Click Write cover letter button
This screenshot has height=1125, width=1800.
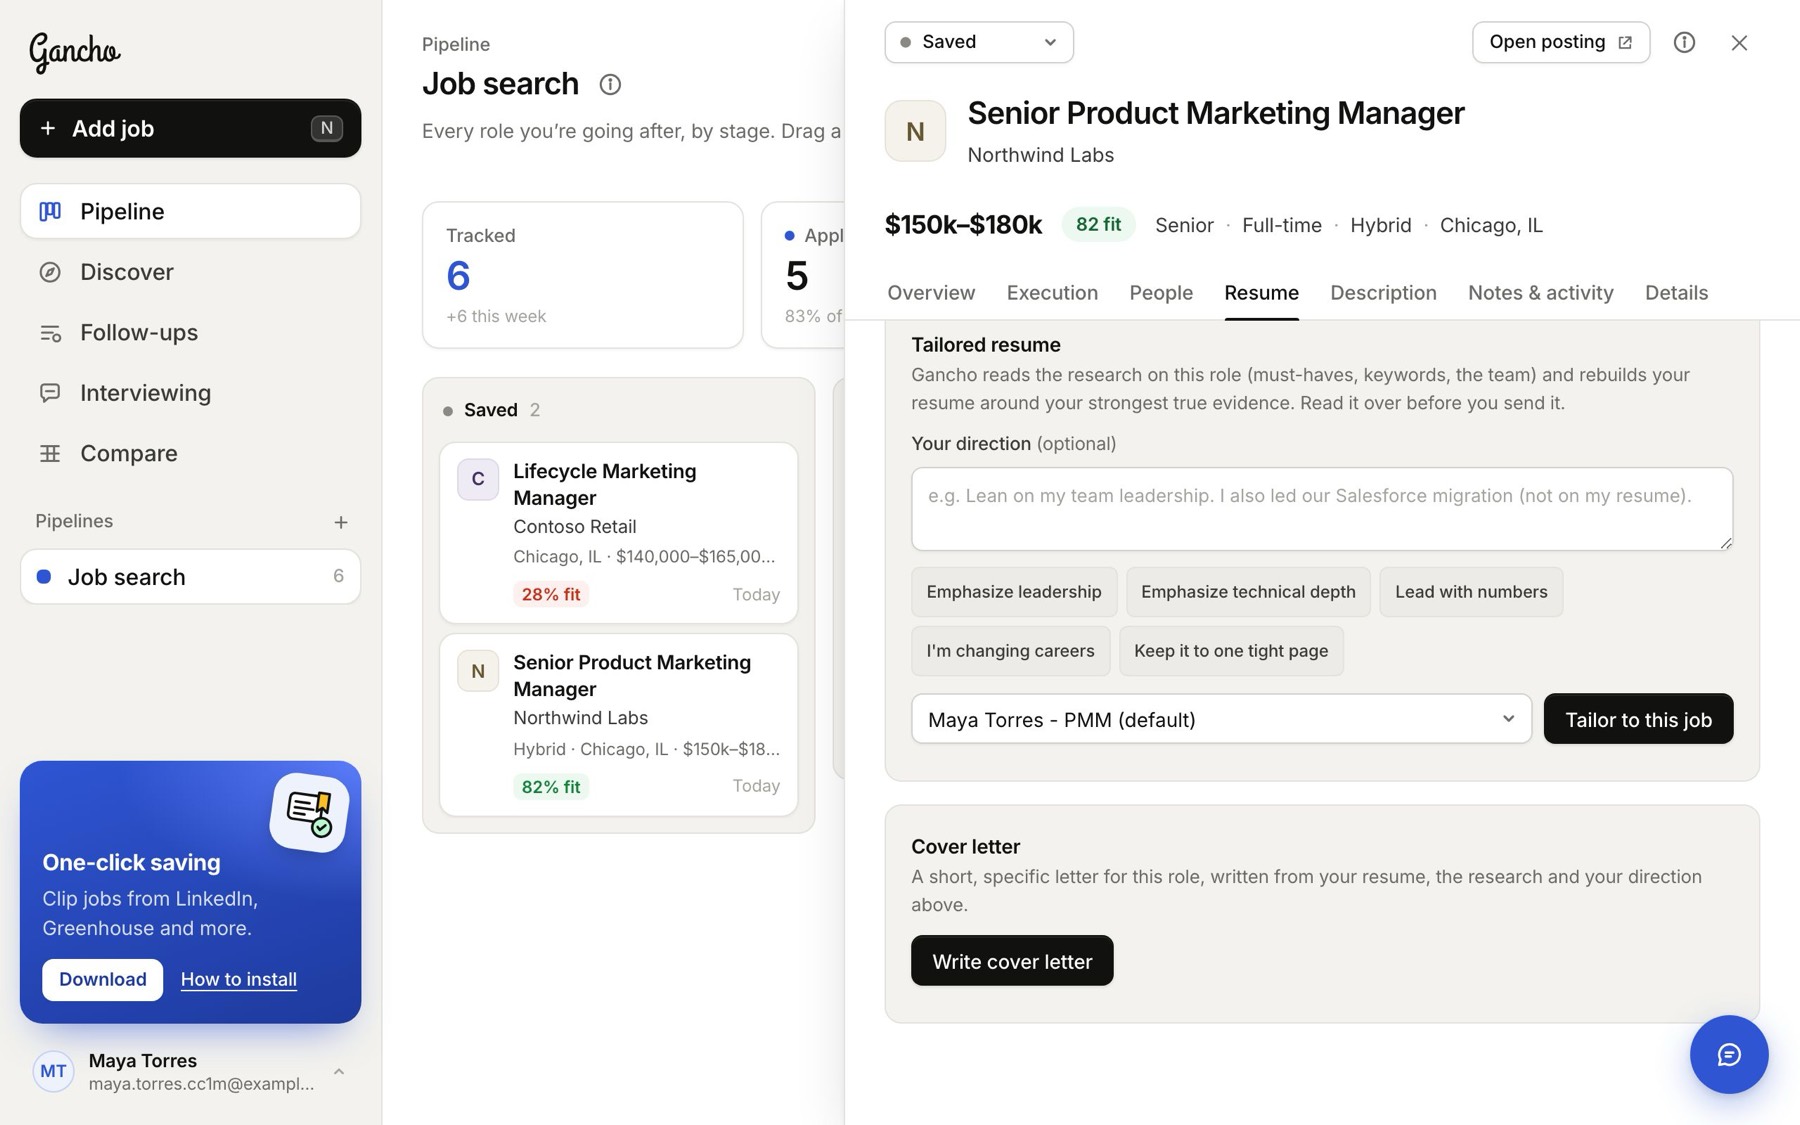click(1012, 961)
